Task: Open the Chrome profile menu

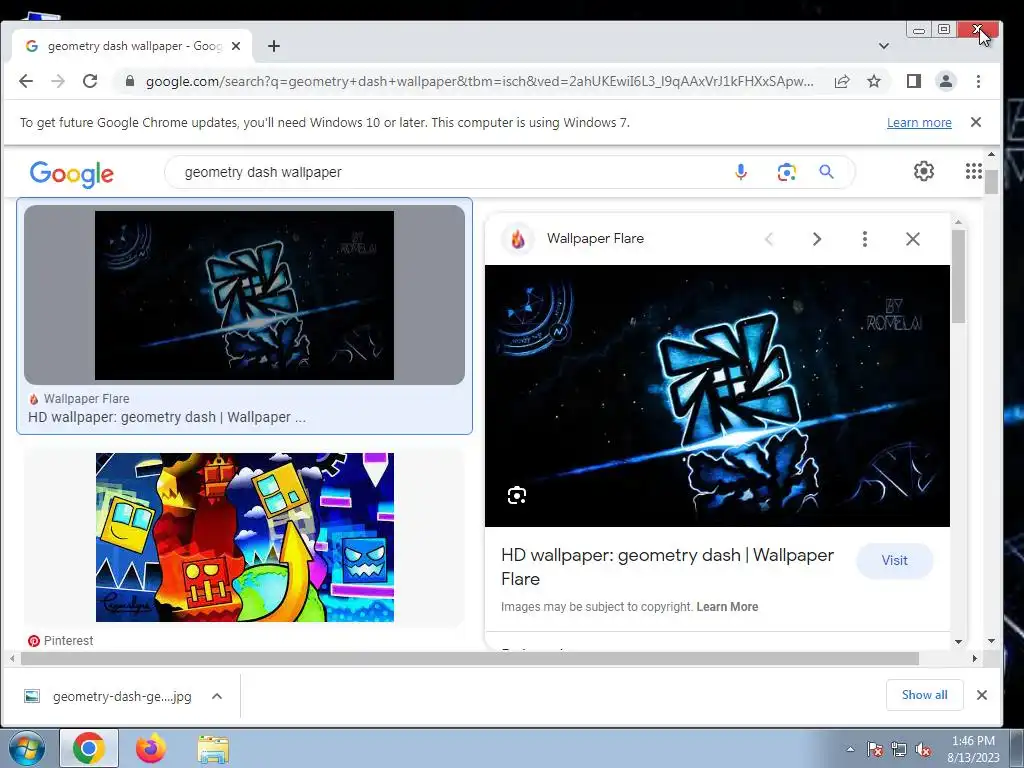Action: pyautogui.click(x=946, y=81)
